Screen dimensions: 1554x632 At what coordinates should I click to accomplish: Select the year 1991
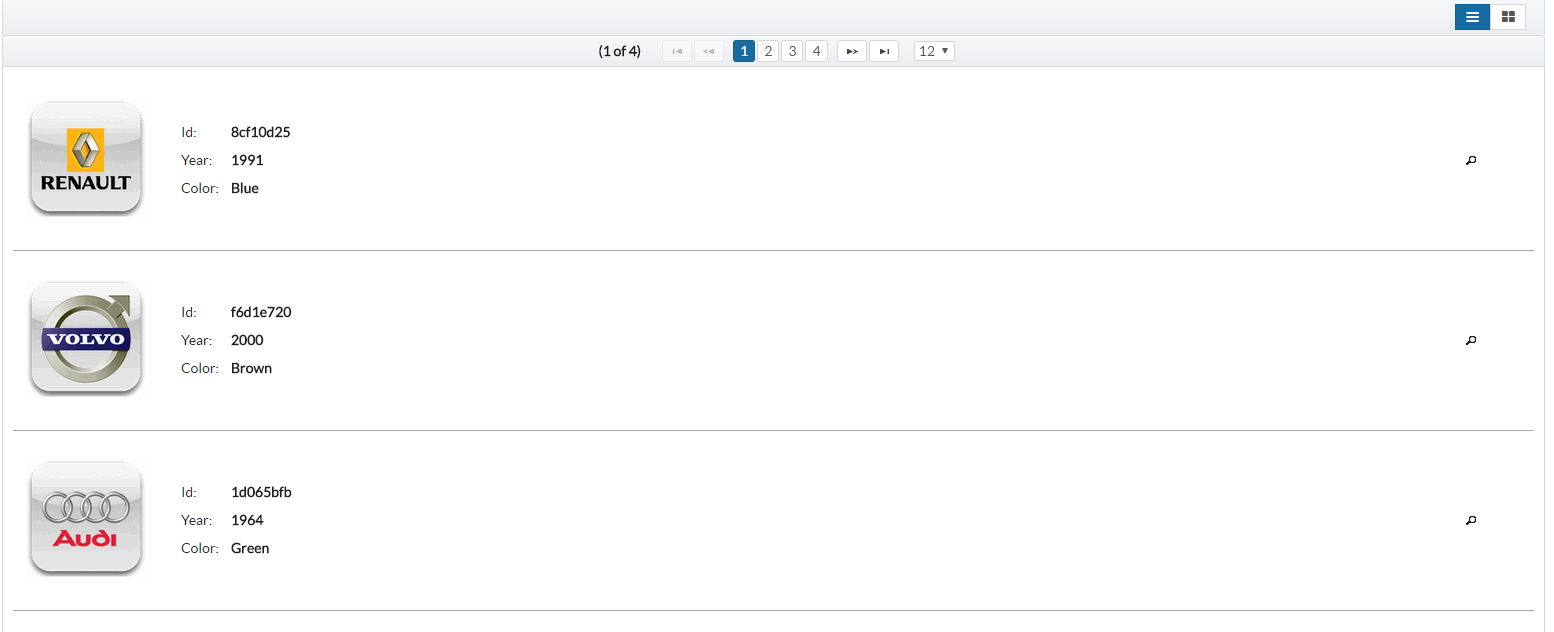pos(247,160)
